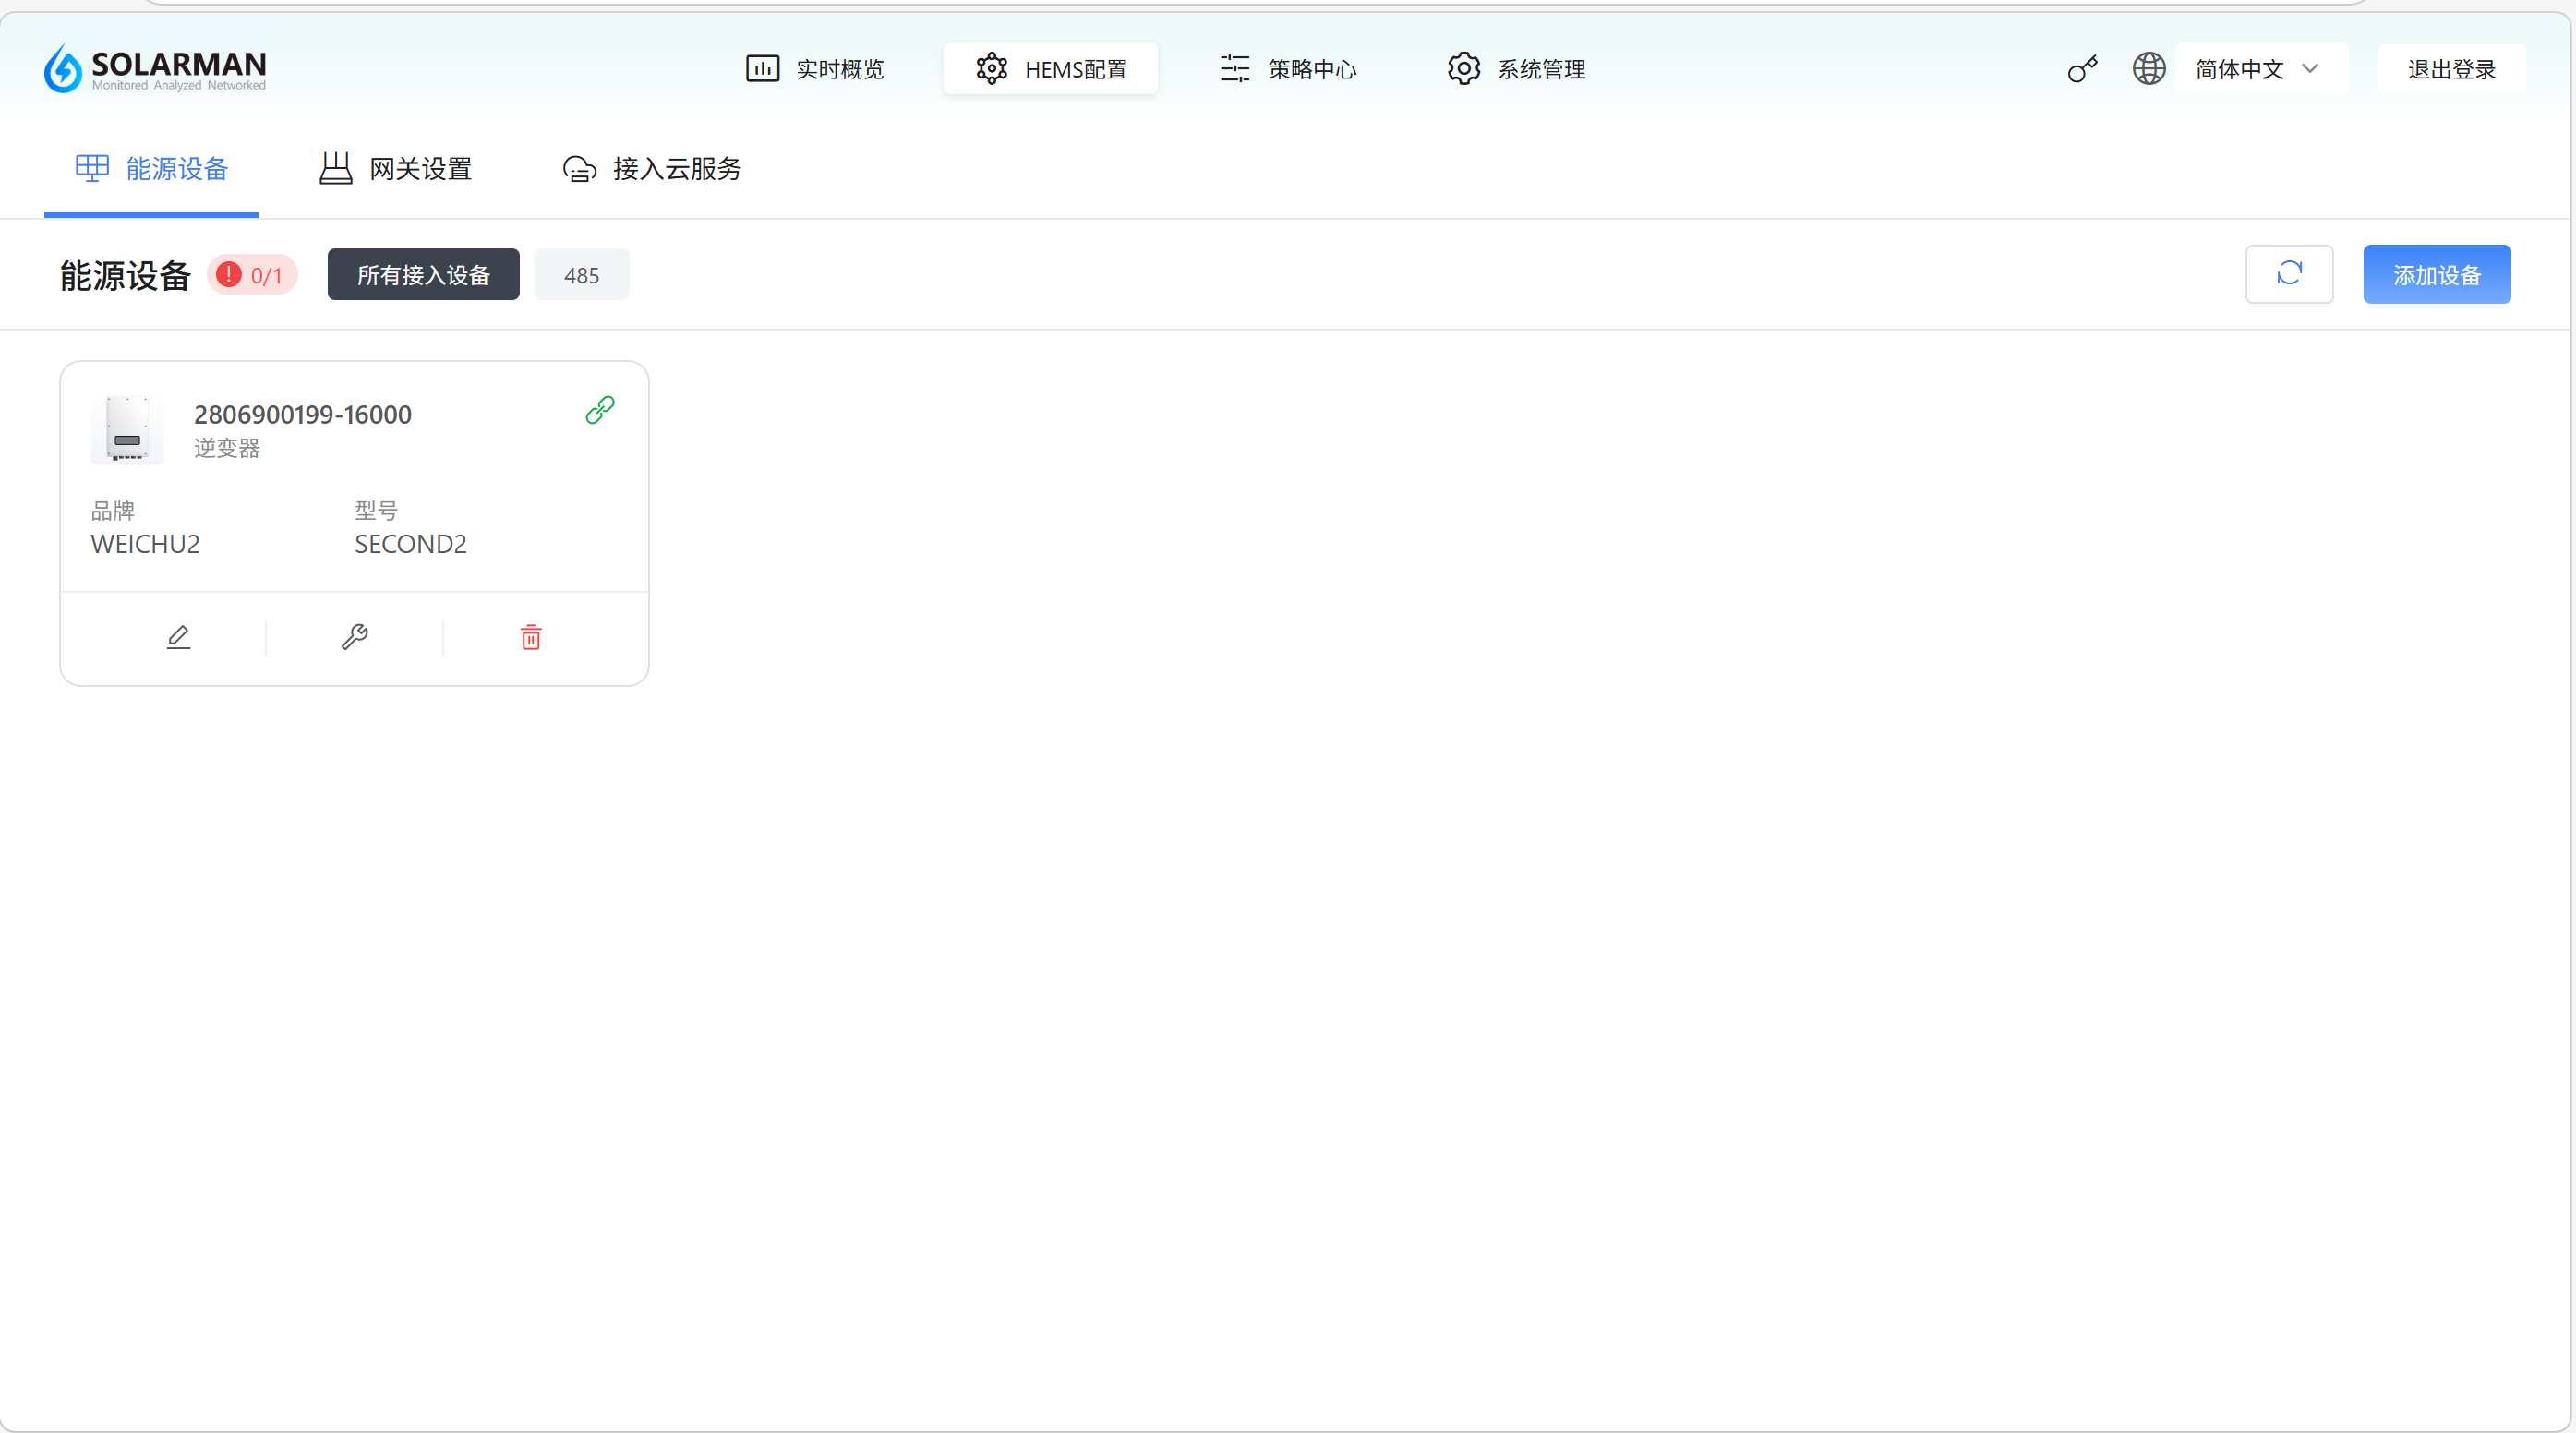2576x1433 pixels.
Task: Open 策略中心 menu item
Action: click(1288, 69)
